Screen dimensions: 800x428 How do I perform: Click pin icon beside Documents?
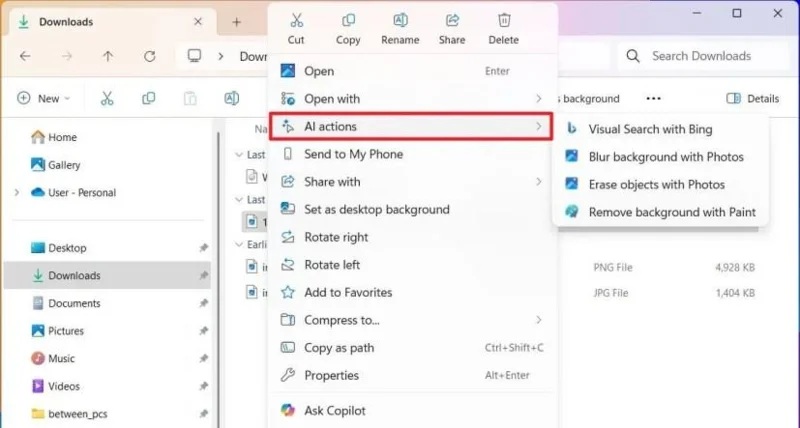[204, 303]
